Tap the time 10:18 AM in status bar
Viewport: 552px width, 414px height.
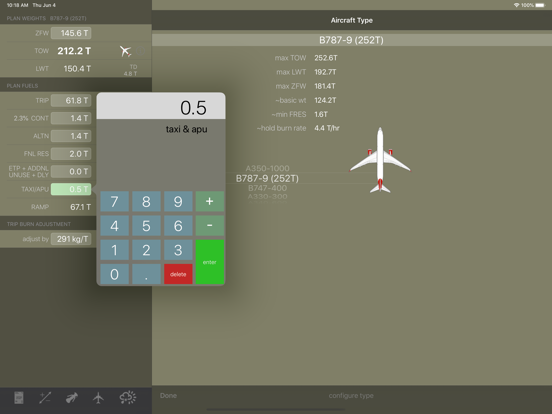coord(17,5)
